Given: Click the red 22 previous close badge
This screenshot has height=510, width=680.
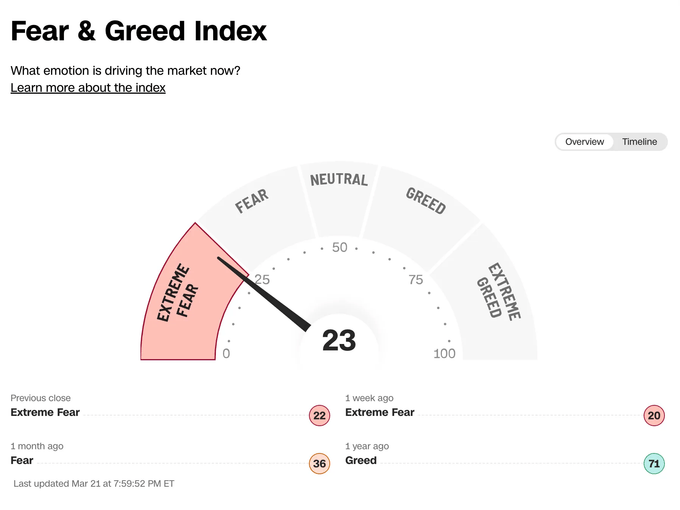Looking at the screenshot, I should pos(319,415).
